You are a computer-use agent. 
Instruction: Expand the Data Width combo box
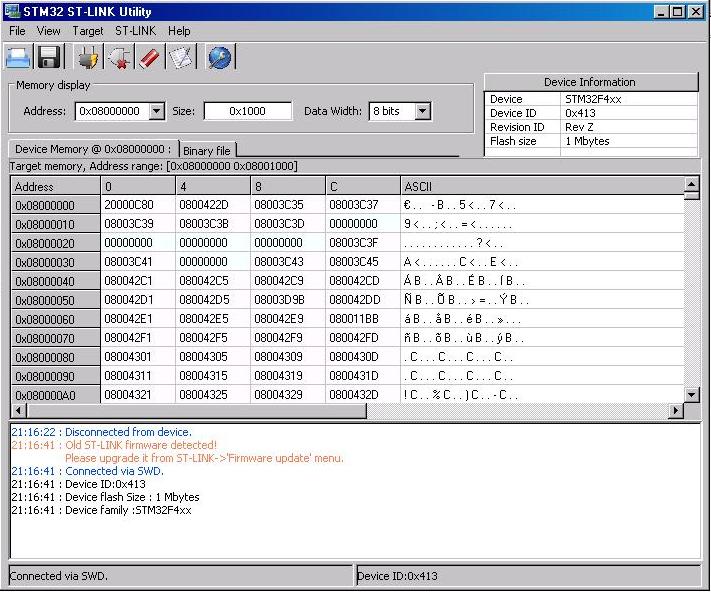422,112
